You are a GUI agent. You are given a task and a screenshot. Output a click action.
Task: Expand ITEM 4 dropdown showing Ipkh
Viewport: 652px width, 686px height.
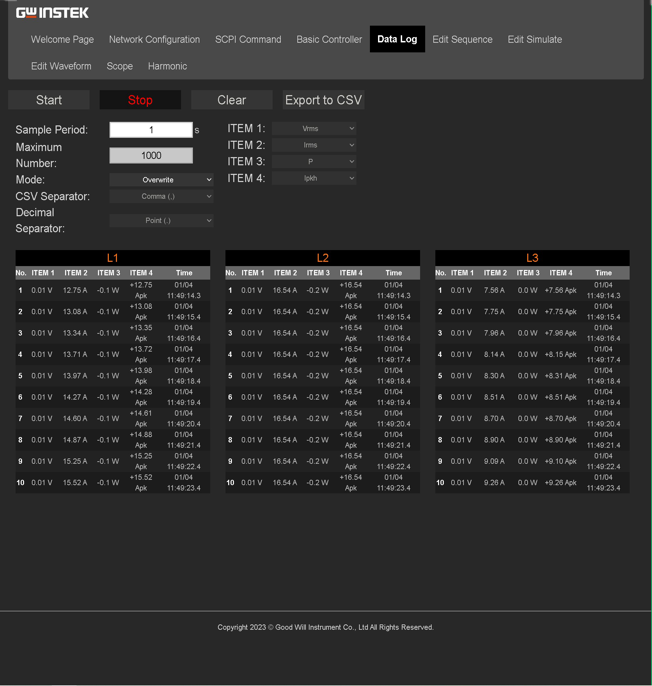pyautogui.click(x=314, y=179)
